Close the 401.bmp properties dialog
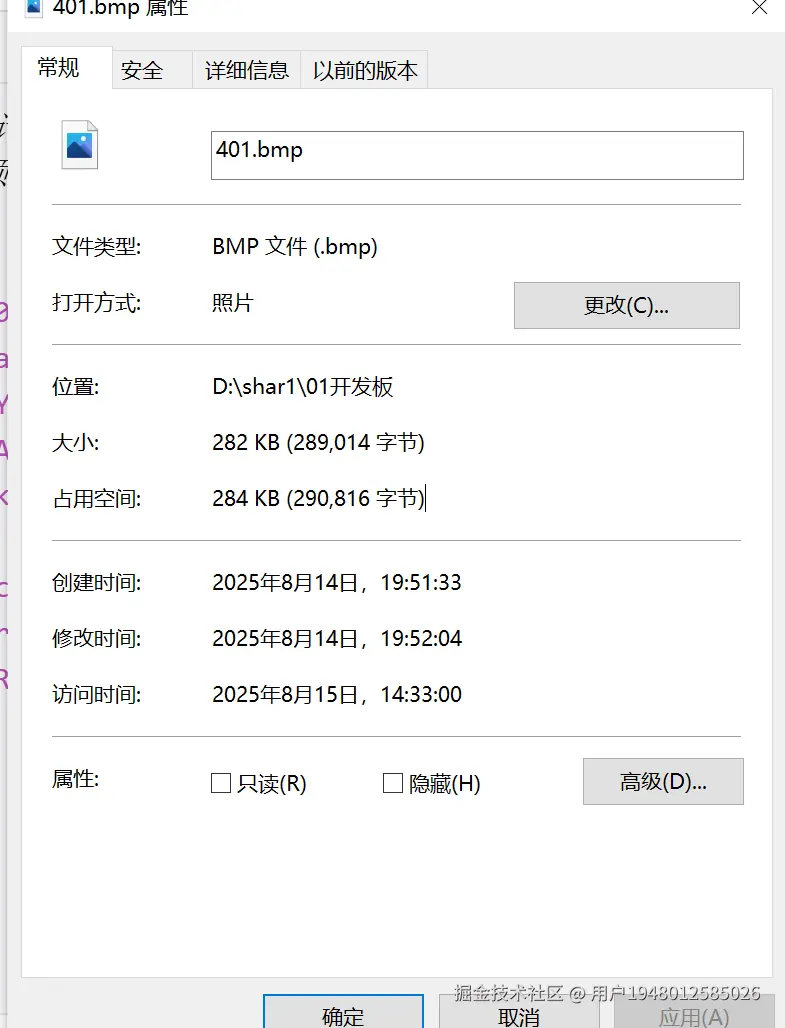The image size is (785, 1028). tap(759, 7)
